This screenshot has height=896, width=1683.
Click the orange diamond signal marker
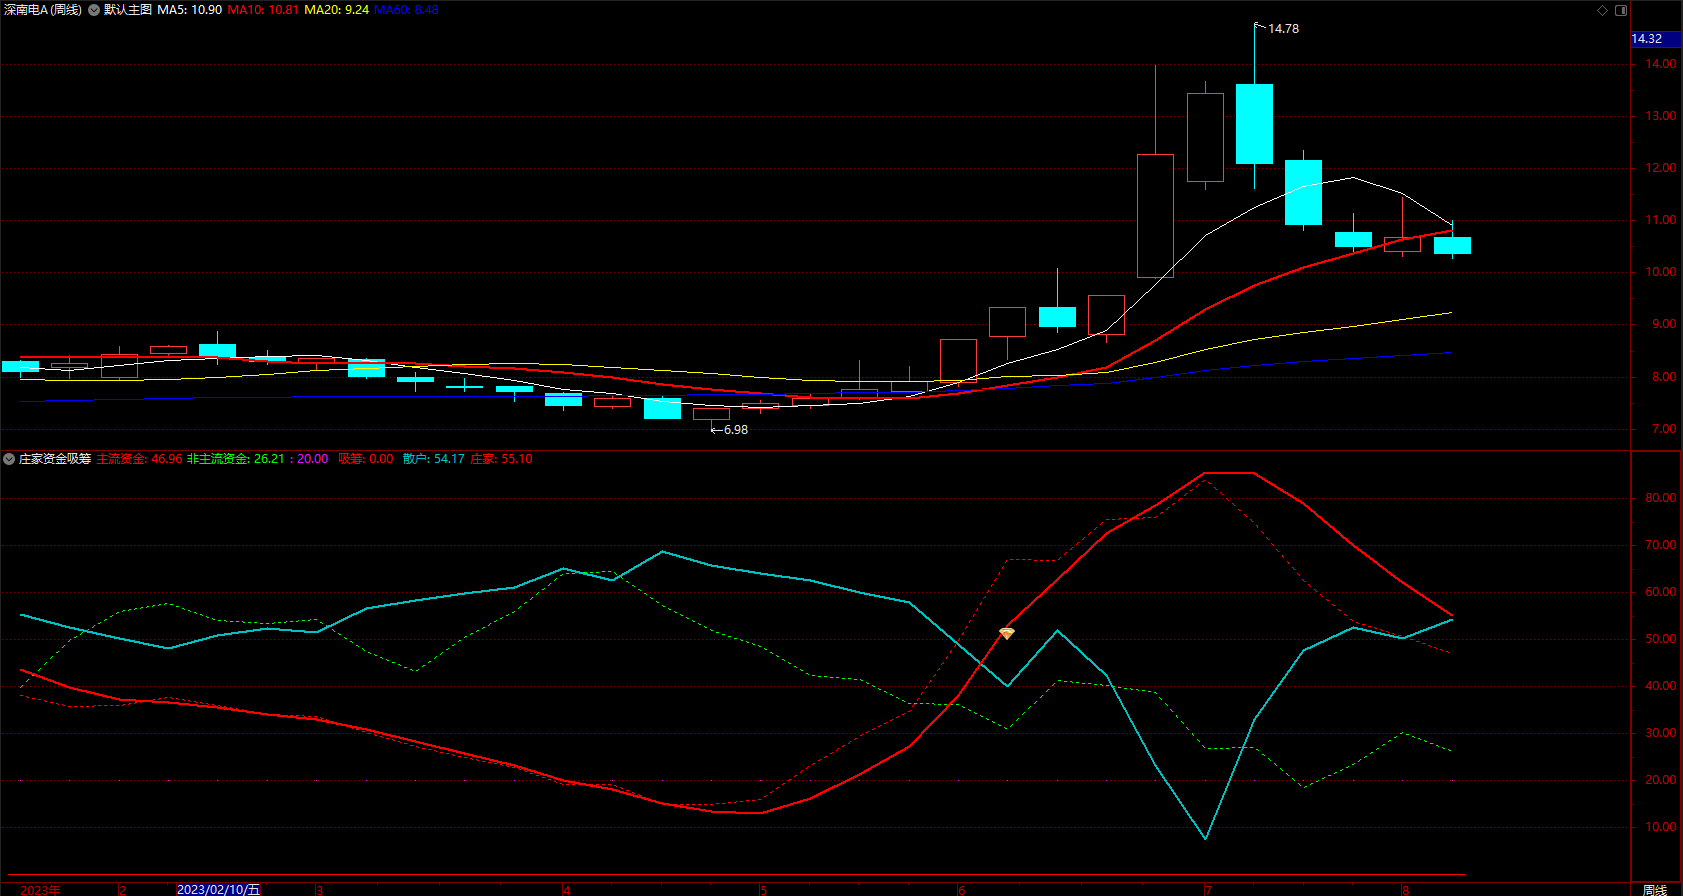(x=1007, y=634)
